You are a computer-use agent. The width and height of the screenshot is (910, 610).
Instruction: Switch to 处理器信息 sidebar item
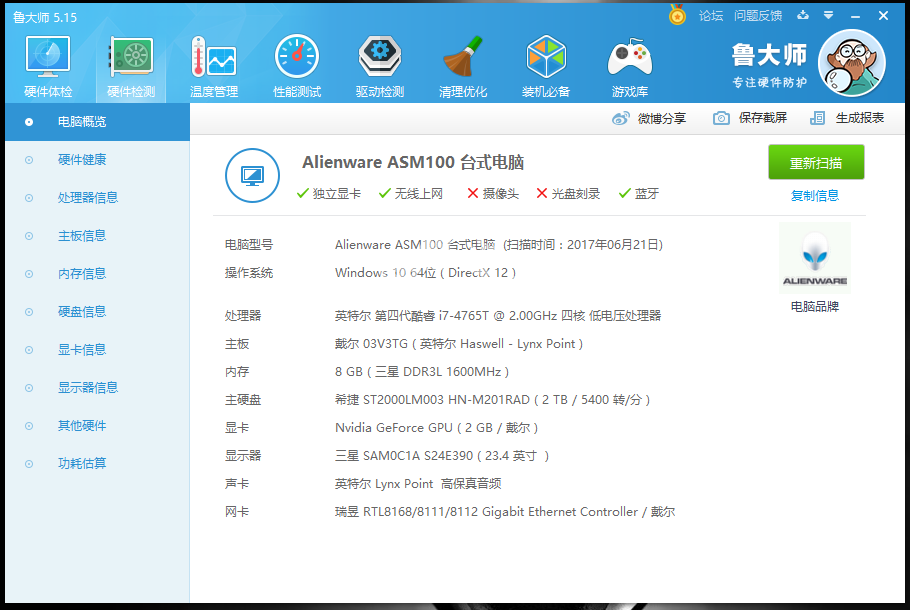88,198
